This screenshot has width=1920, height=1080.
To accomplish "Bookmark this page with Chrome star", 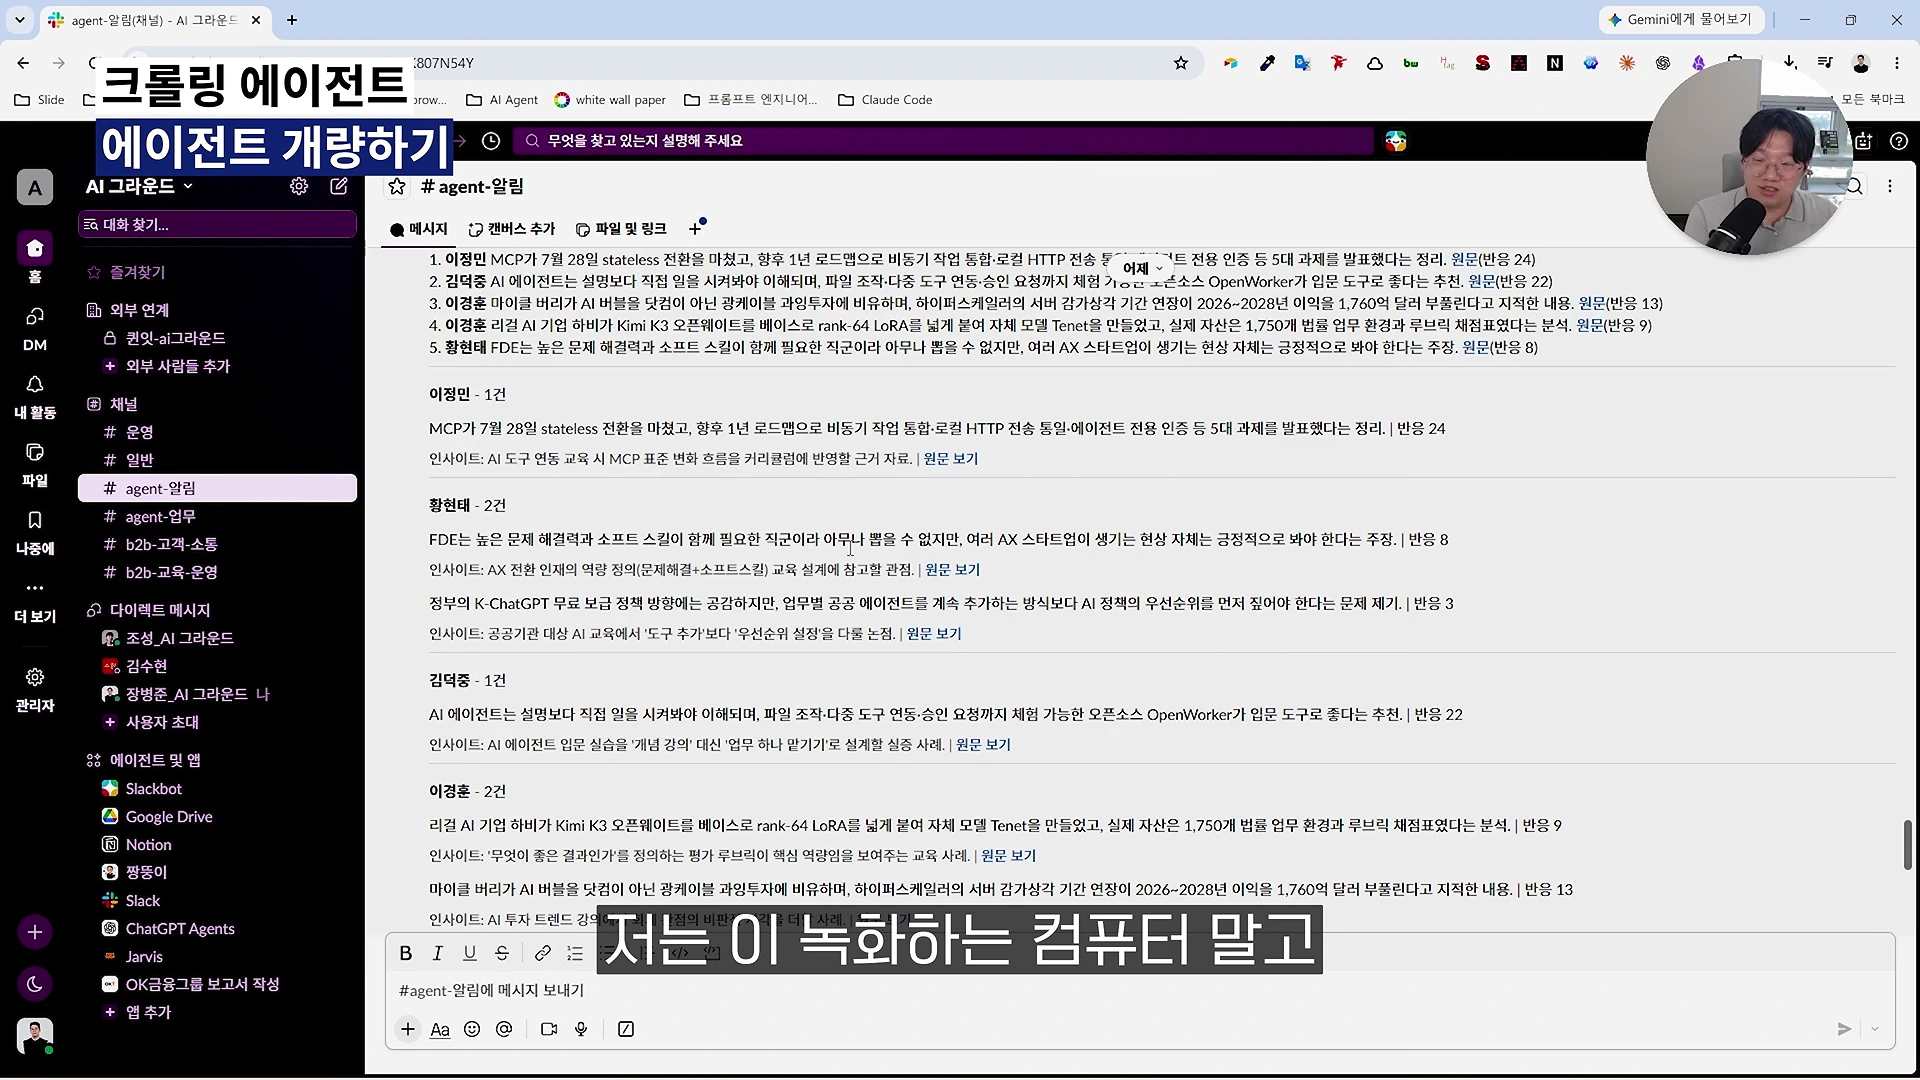I will click(x=1181, y=63).
